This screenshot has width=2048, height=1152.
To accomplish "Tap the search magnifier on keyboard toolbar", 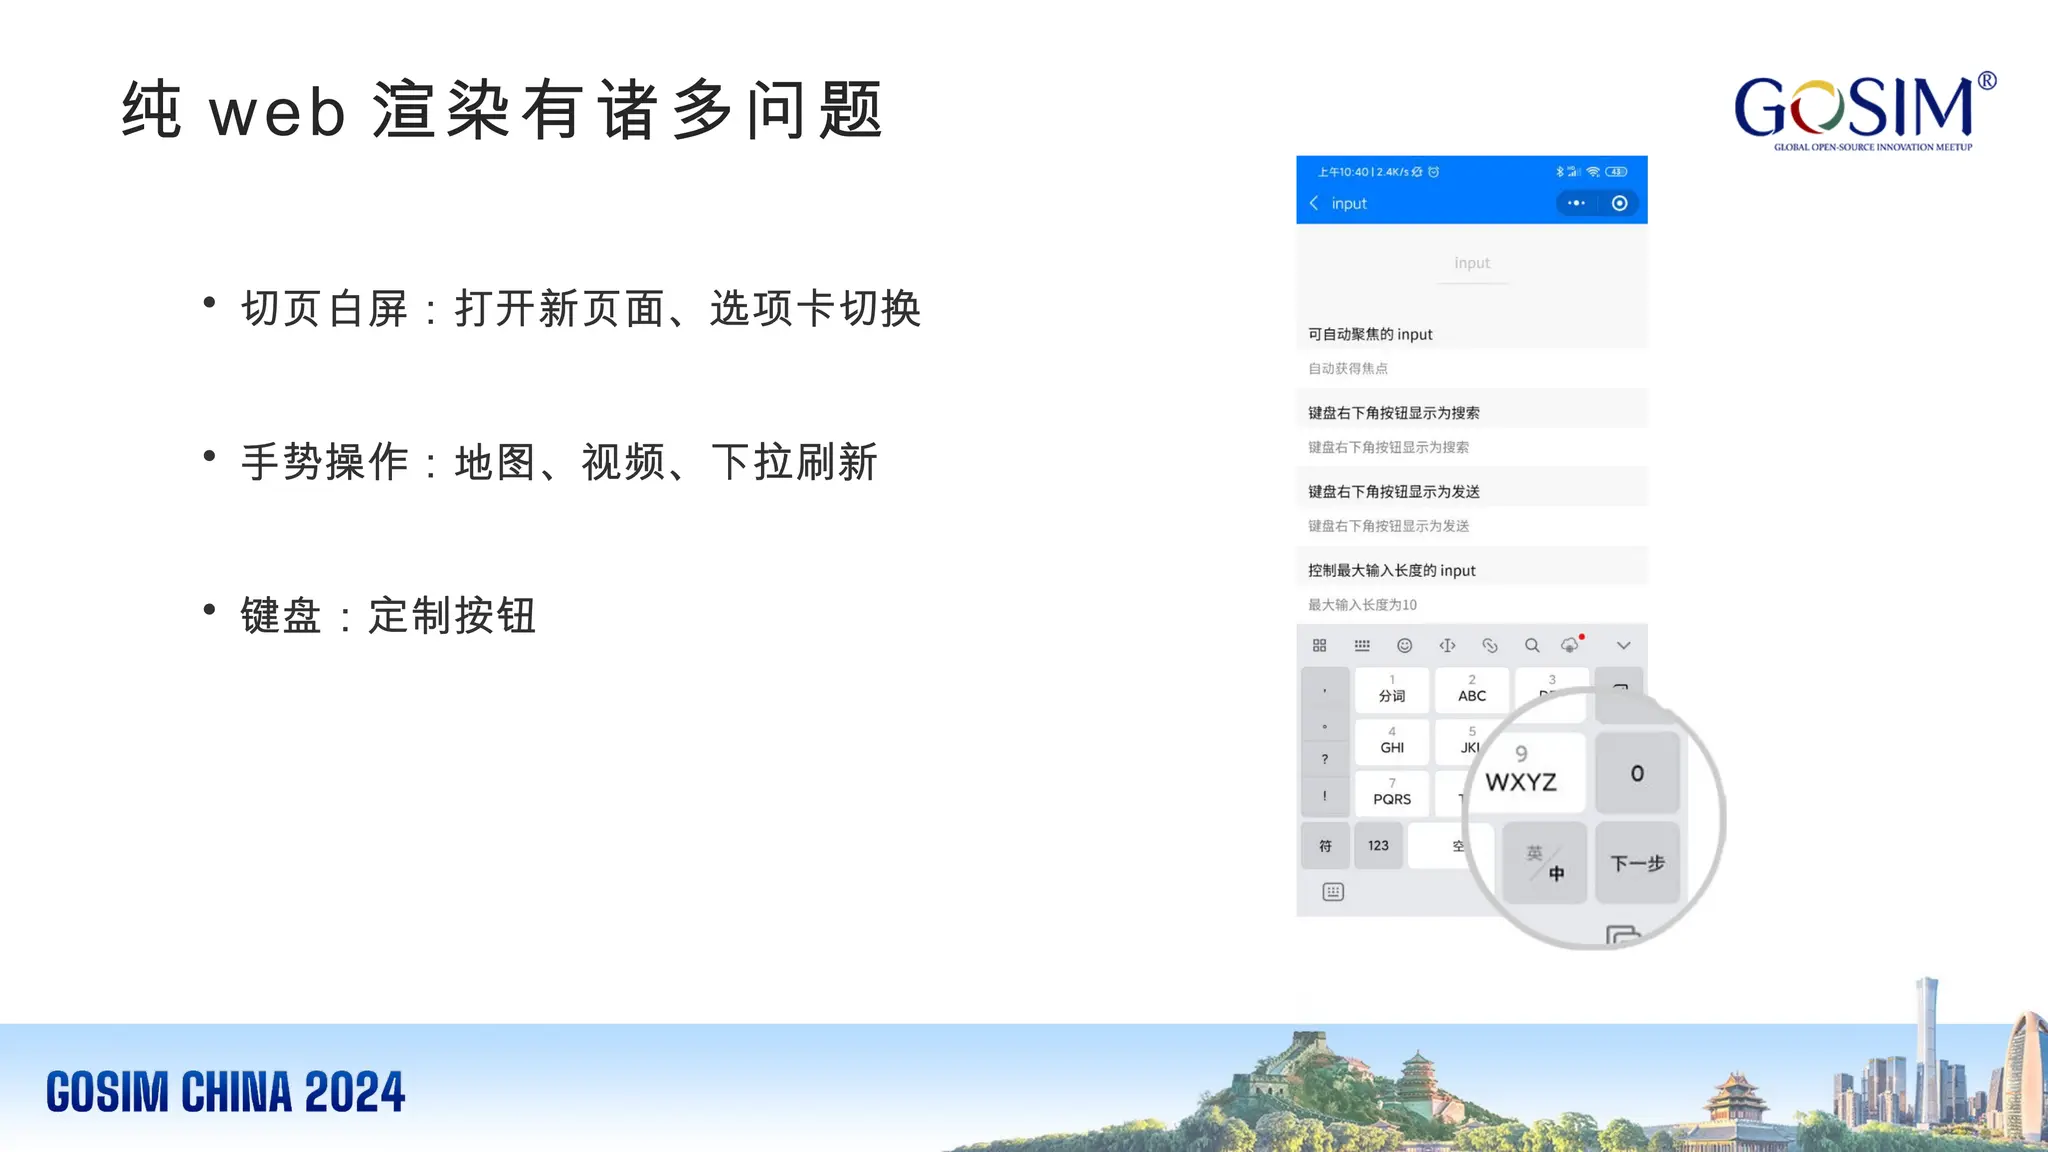I will pyautogui.click(x=1532, y=646).
